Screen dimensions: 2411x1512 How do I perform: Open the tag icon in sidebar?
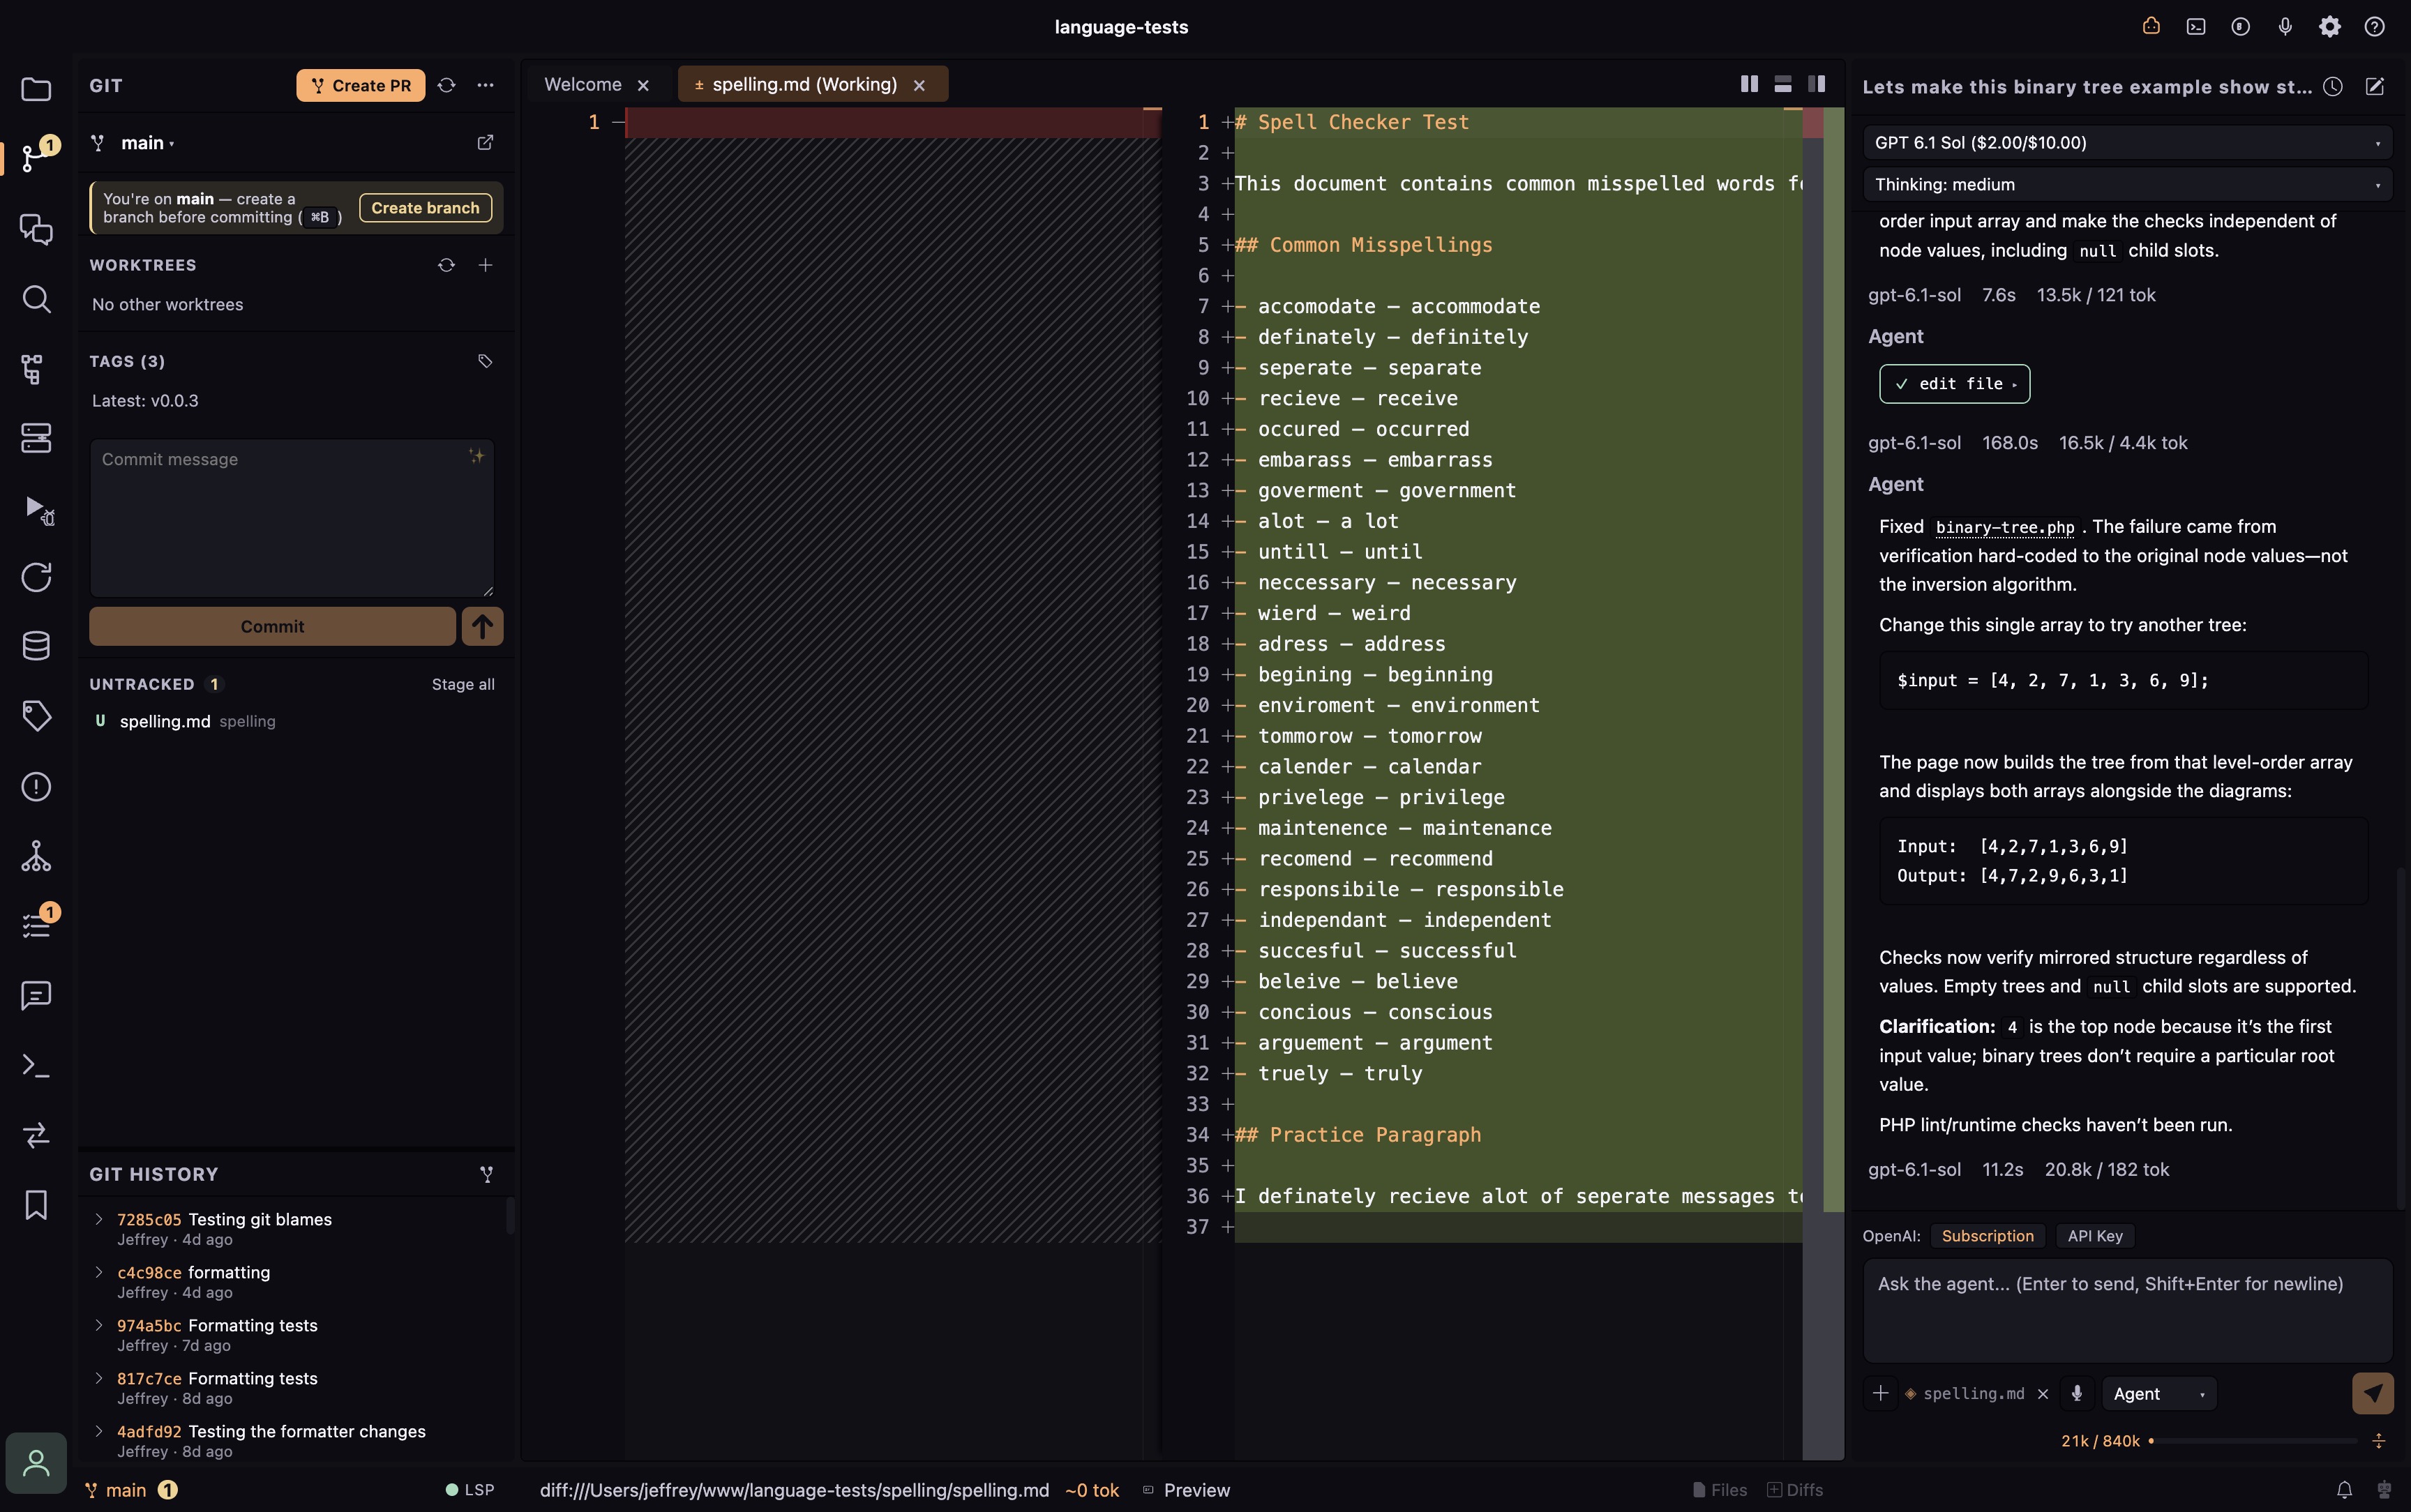(36, 716)
